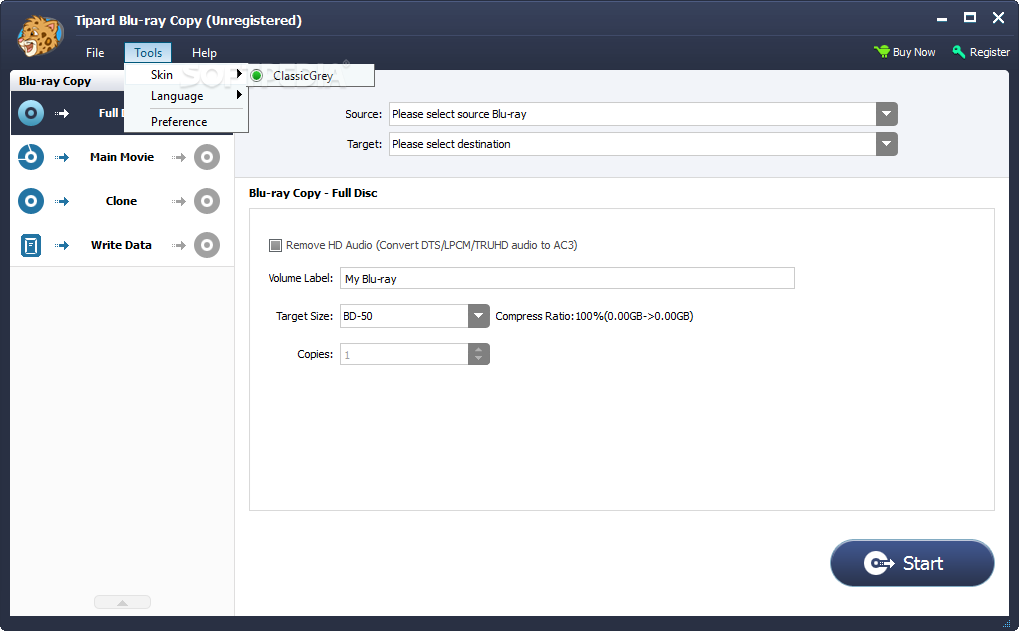Select the ClassicGrey skin option
This screenshot has width=1019, height=631.
(x=310, y=75)
